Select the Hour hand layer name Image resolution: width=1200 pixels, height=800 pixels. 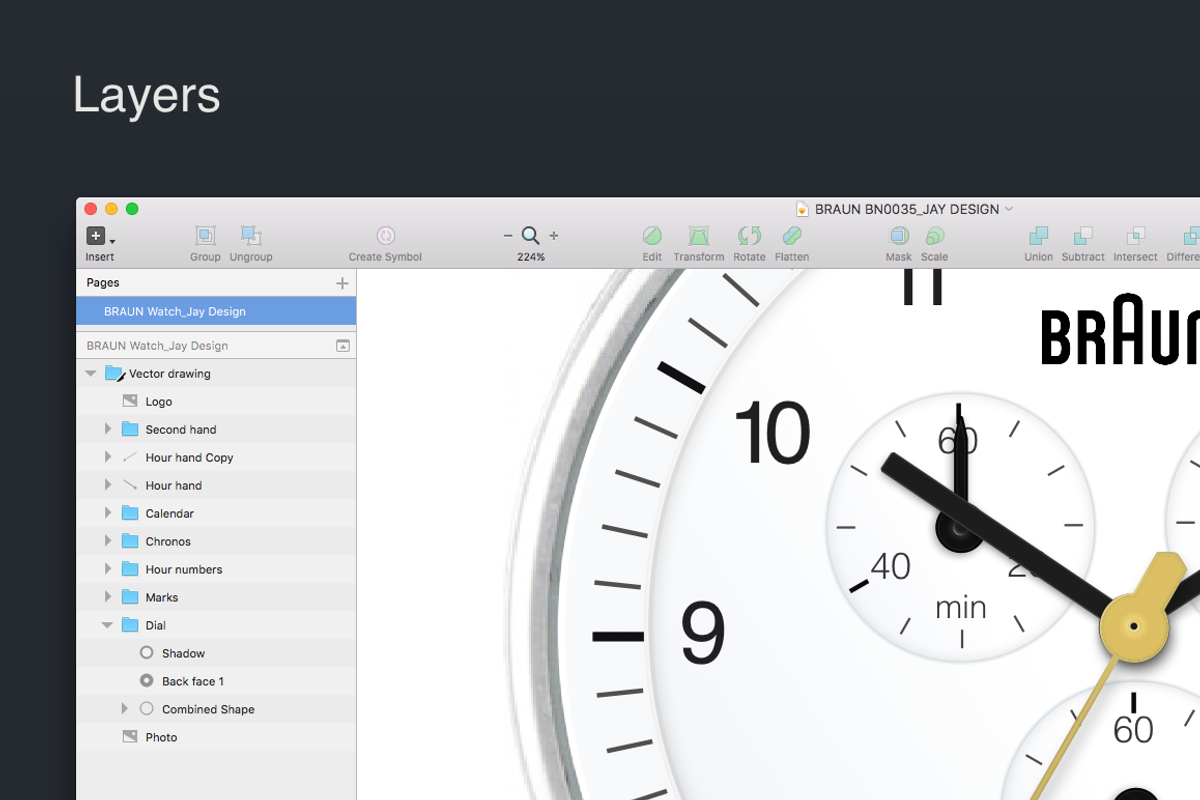pos(174,485)
